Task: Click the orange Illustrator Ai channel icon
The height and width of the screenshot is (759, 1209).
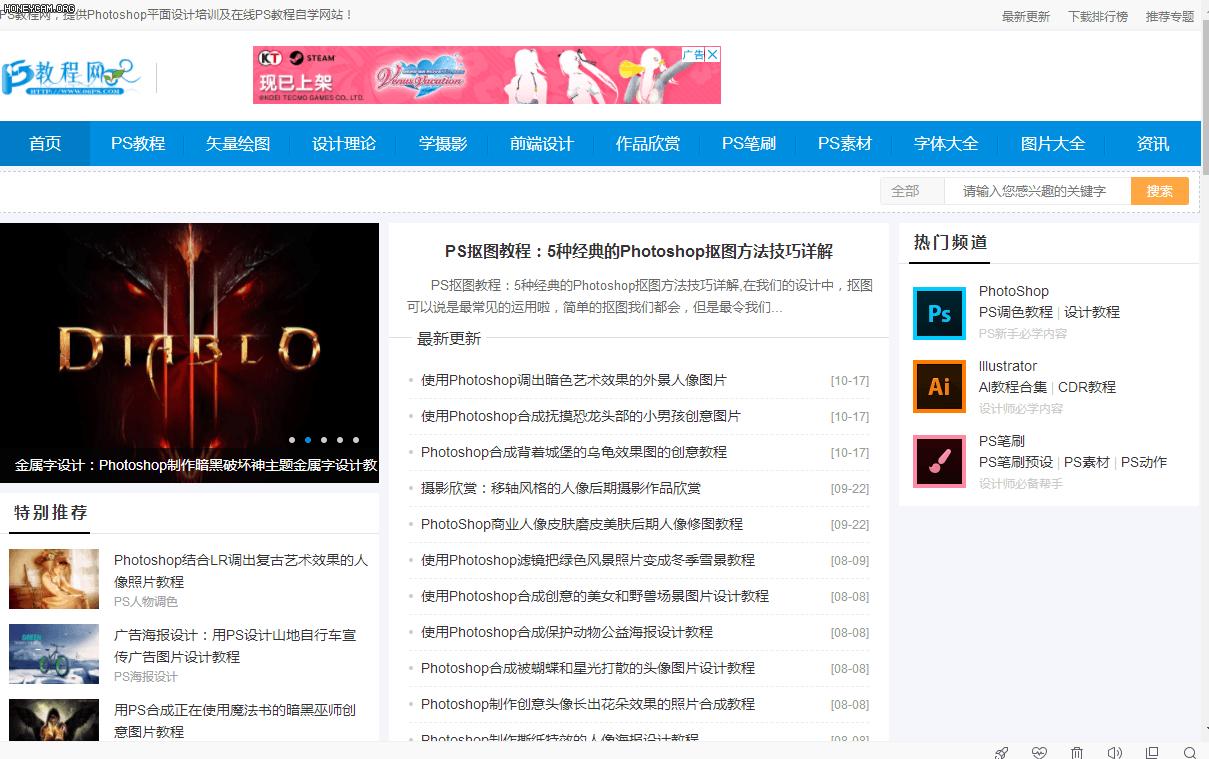Action: [938, 387]
